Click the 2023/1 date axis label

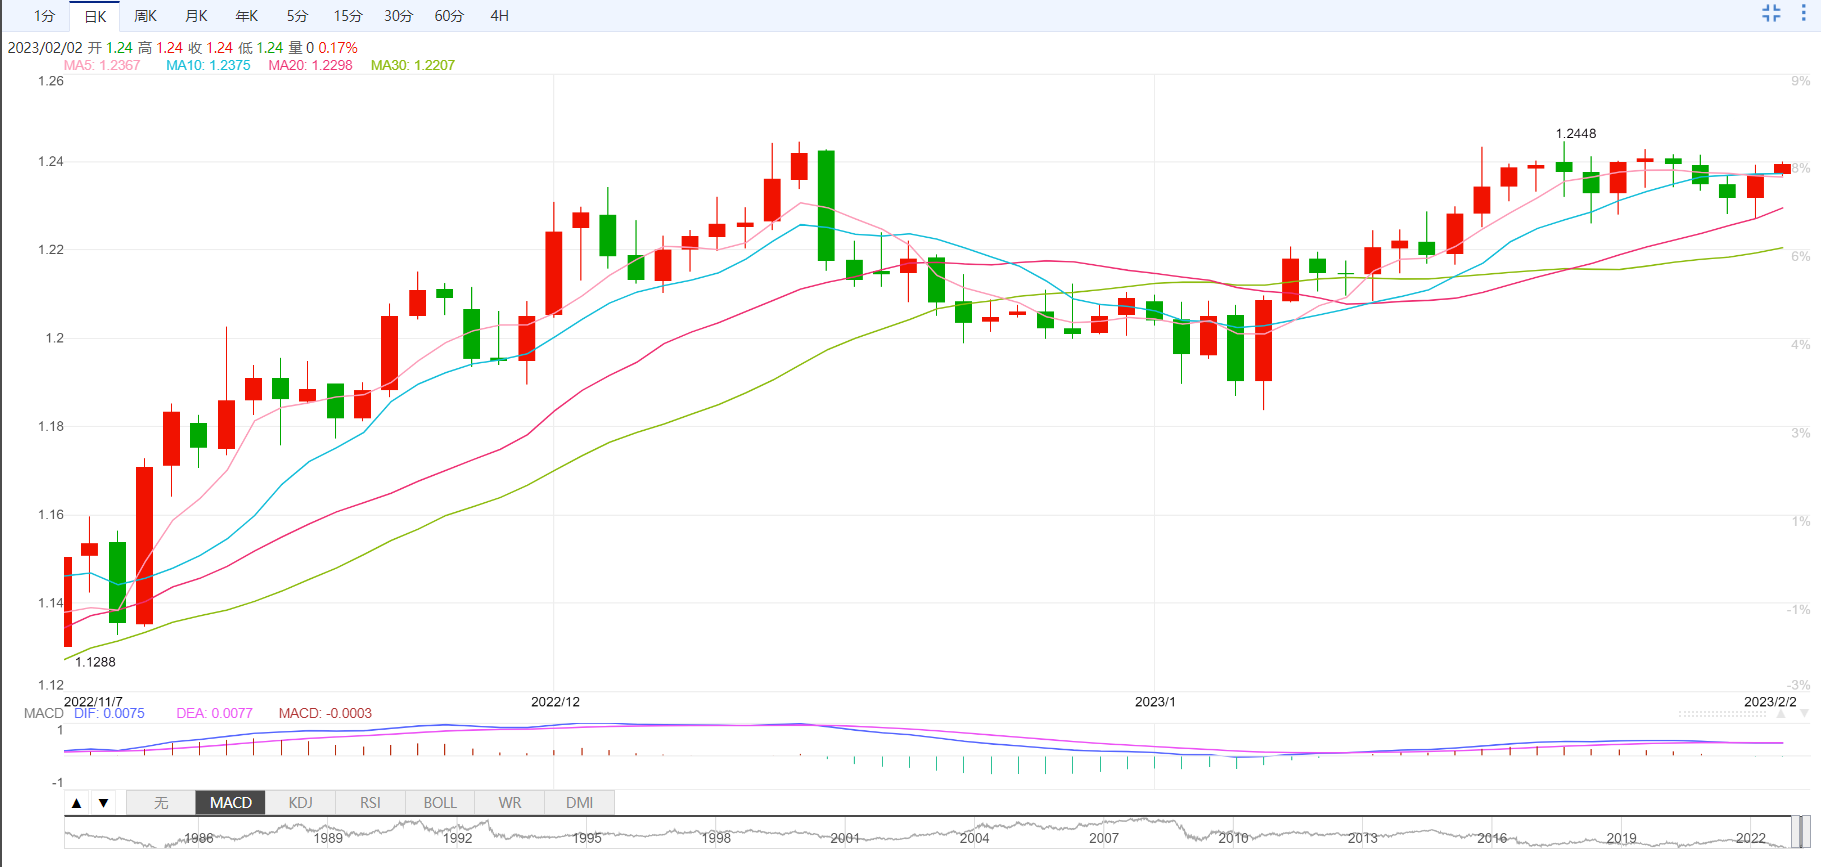1155,701
